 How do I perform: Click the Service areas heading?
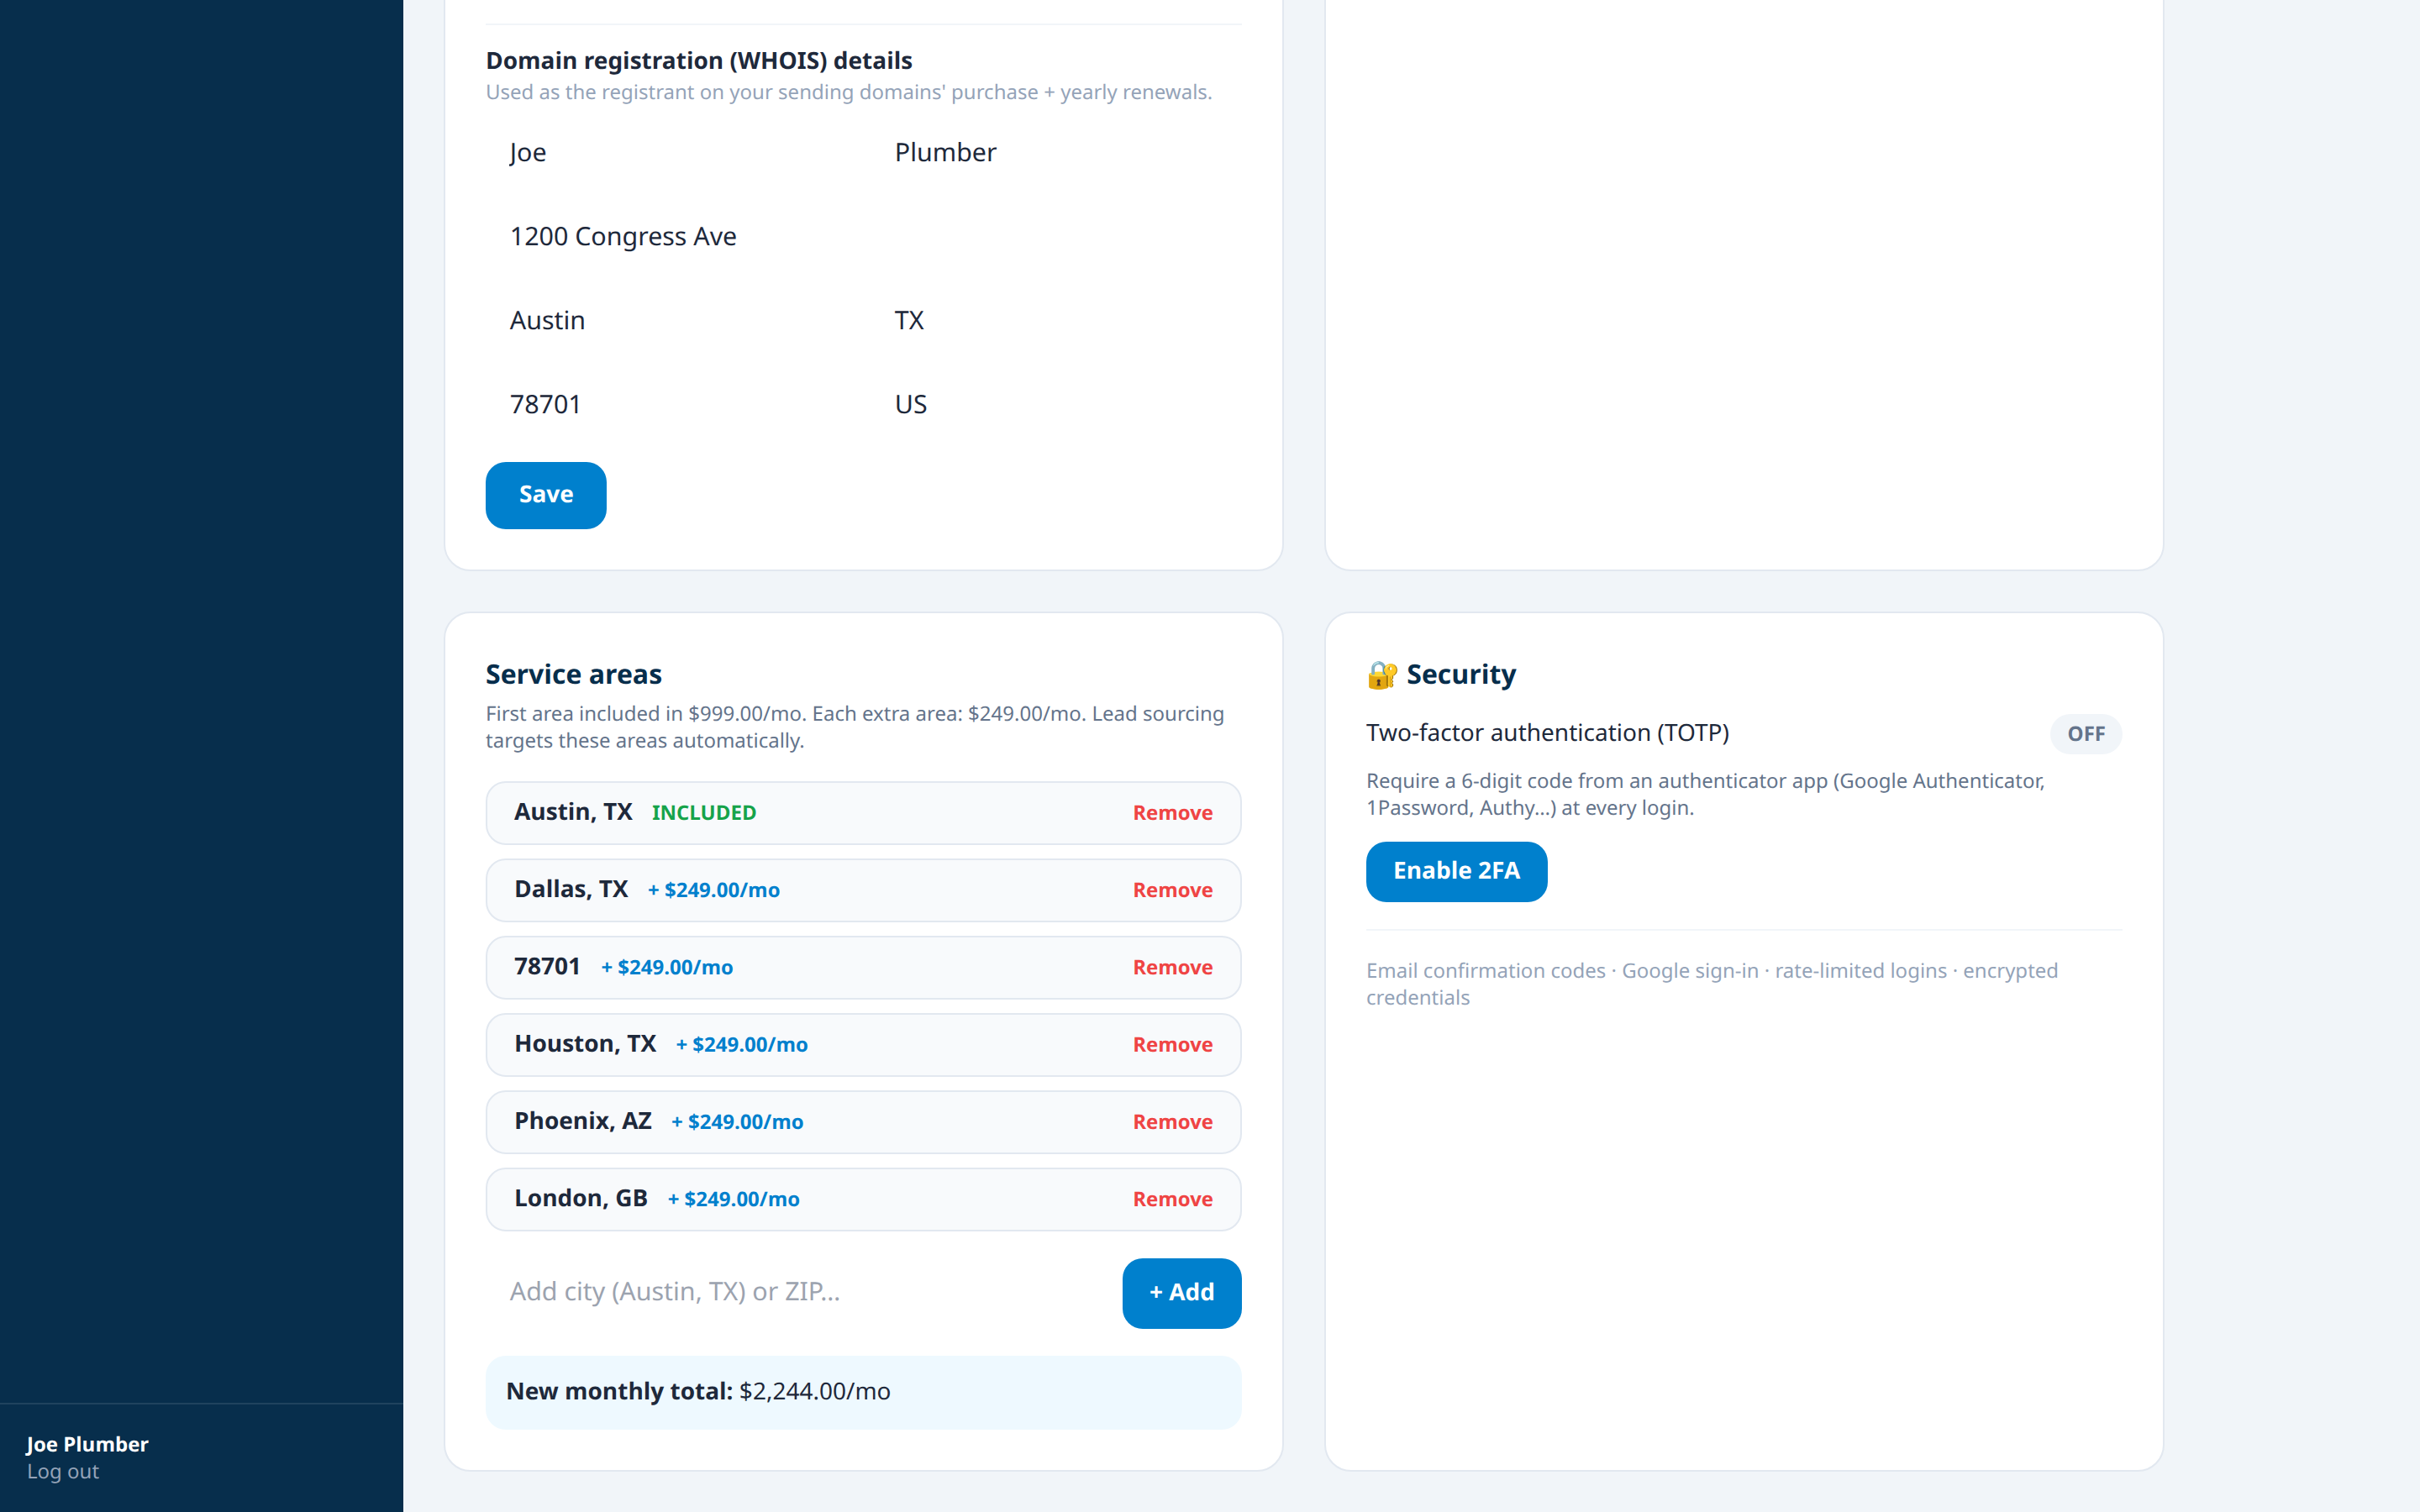(x=574, y=675)
